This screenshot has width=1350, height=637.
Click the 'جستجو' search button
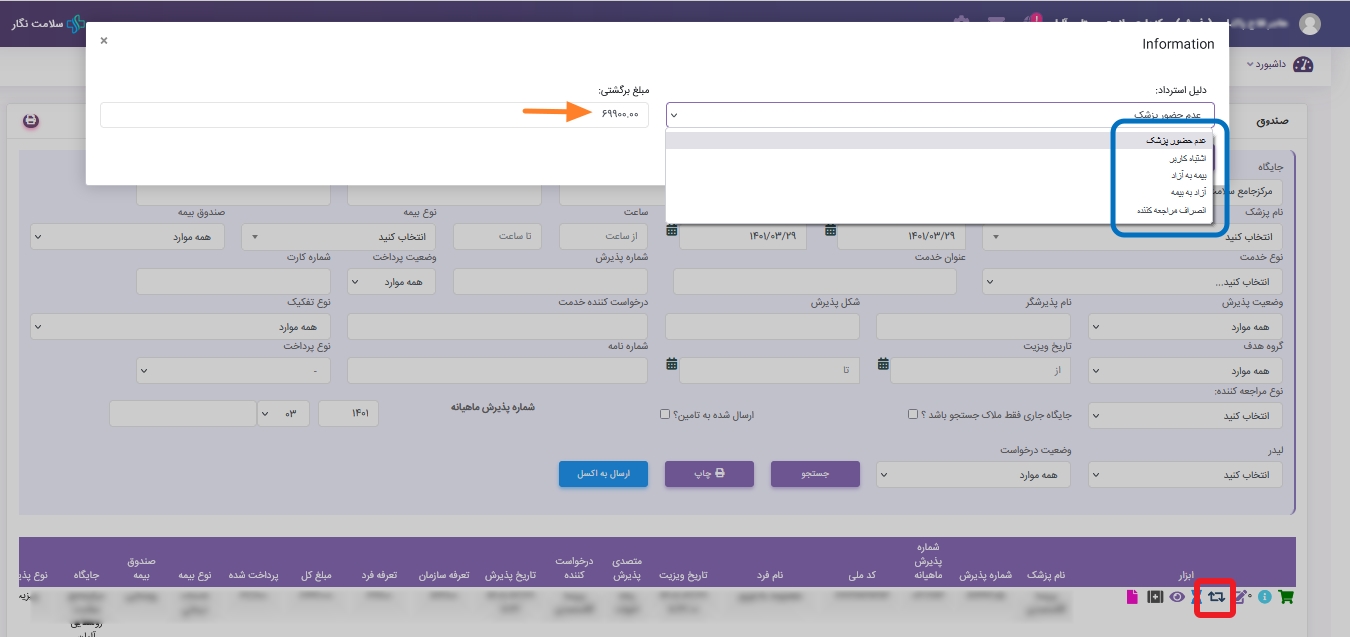815,474
